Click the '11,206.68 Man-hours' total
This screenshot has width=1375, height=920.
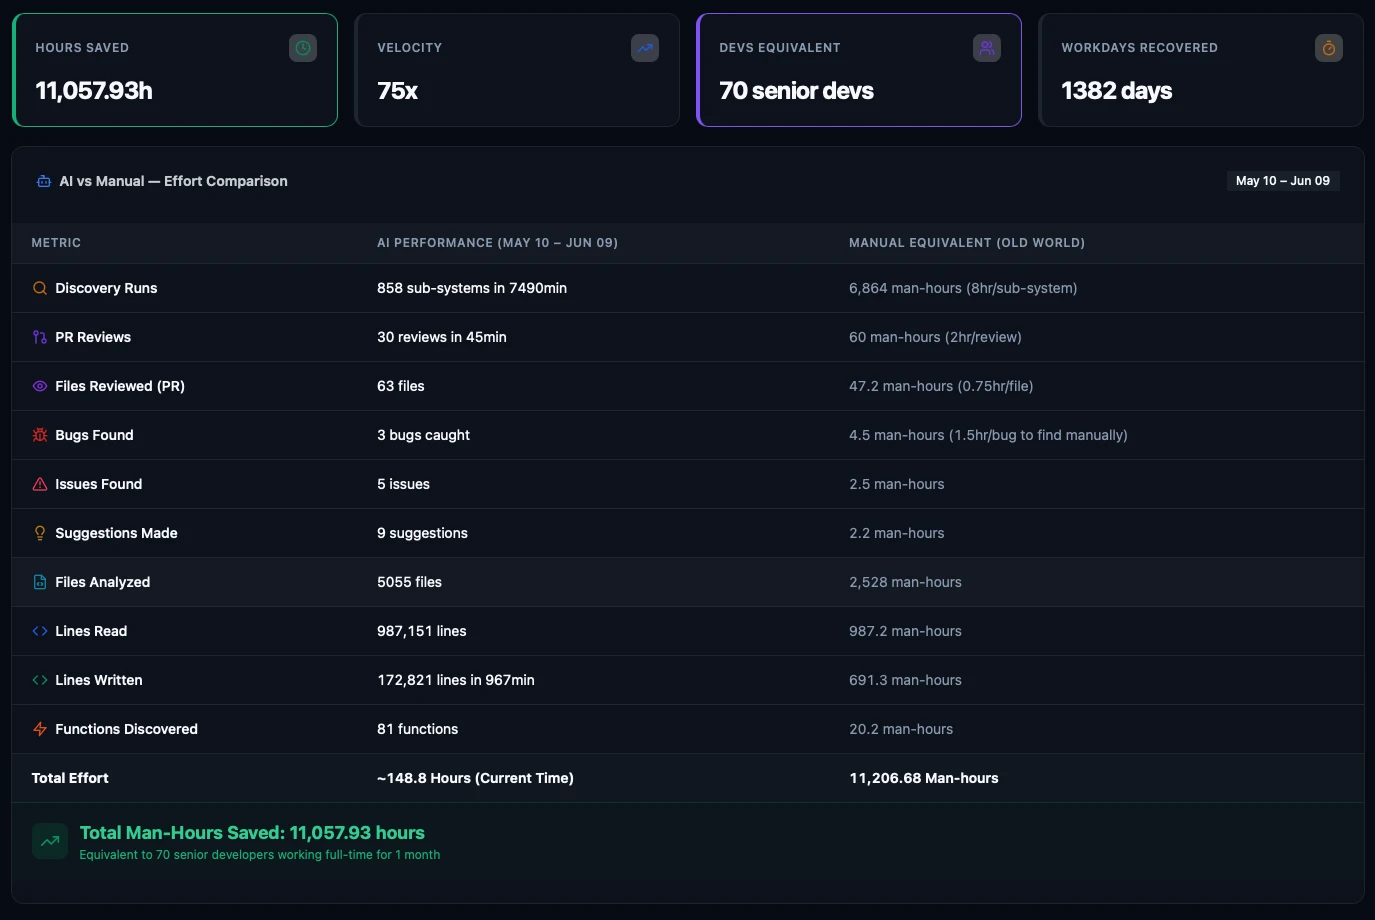[x=924, y=778]
